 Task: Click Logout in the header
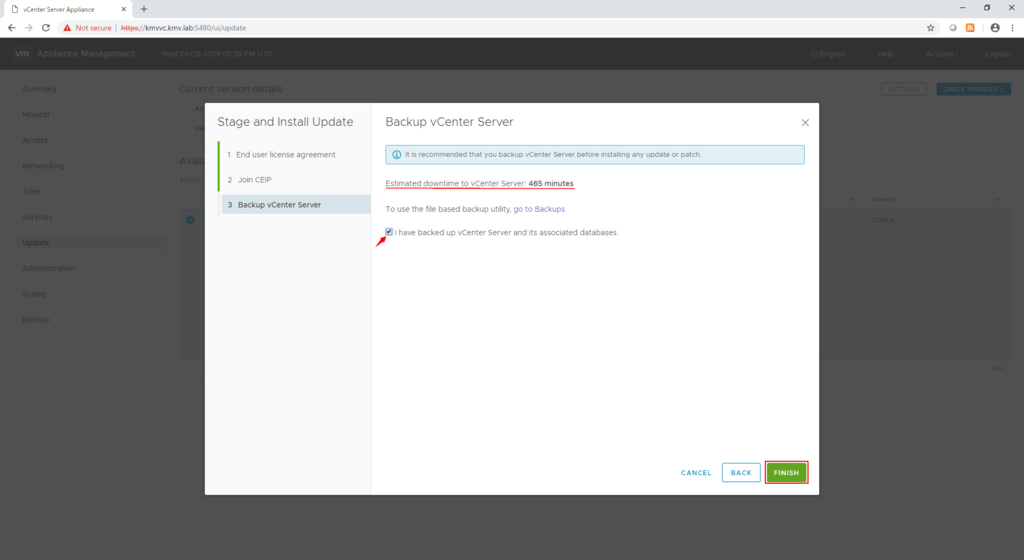pyautogui.click(x=998, y=54)
